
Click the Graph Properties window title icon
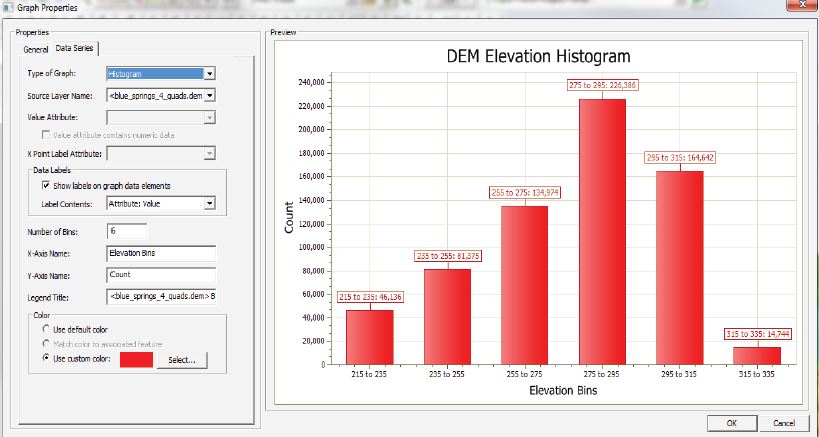coord(8,6)
